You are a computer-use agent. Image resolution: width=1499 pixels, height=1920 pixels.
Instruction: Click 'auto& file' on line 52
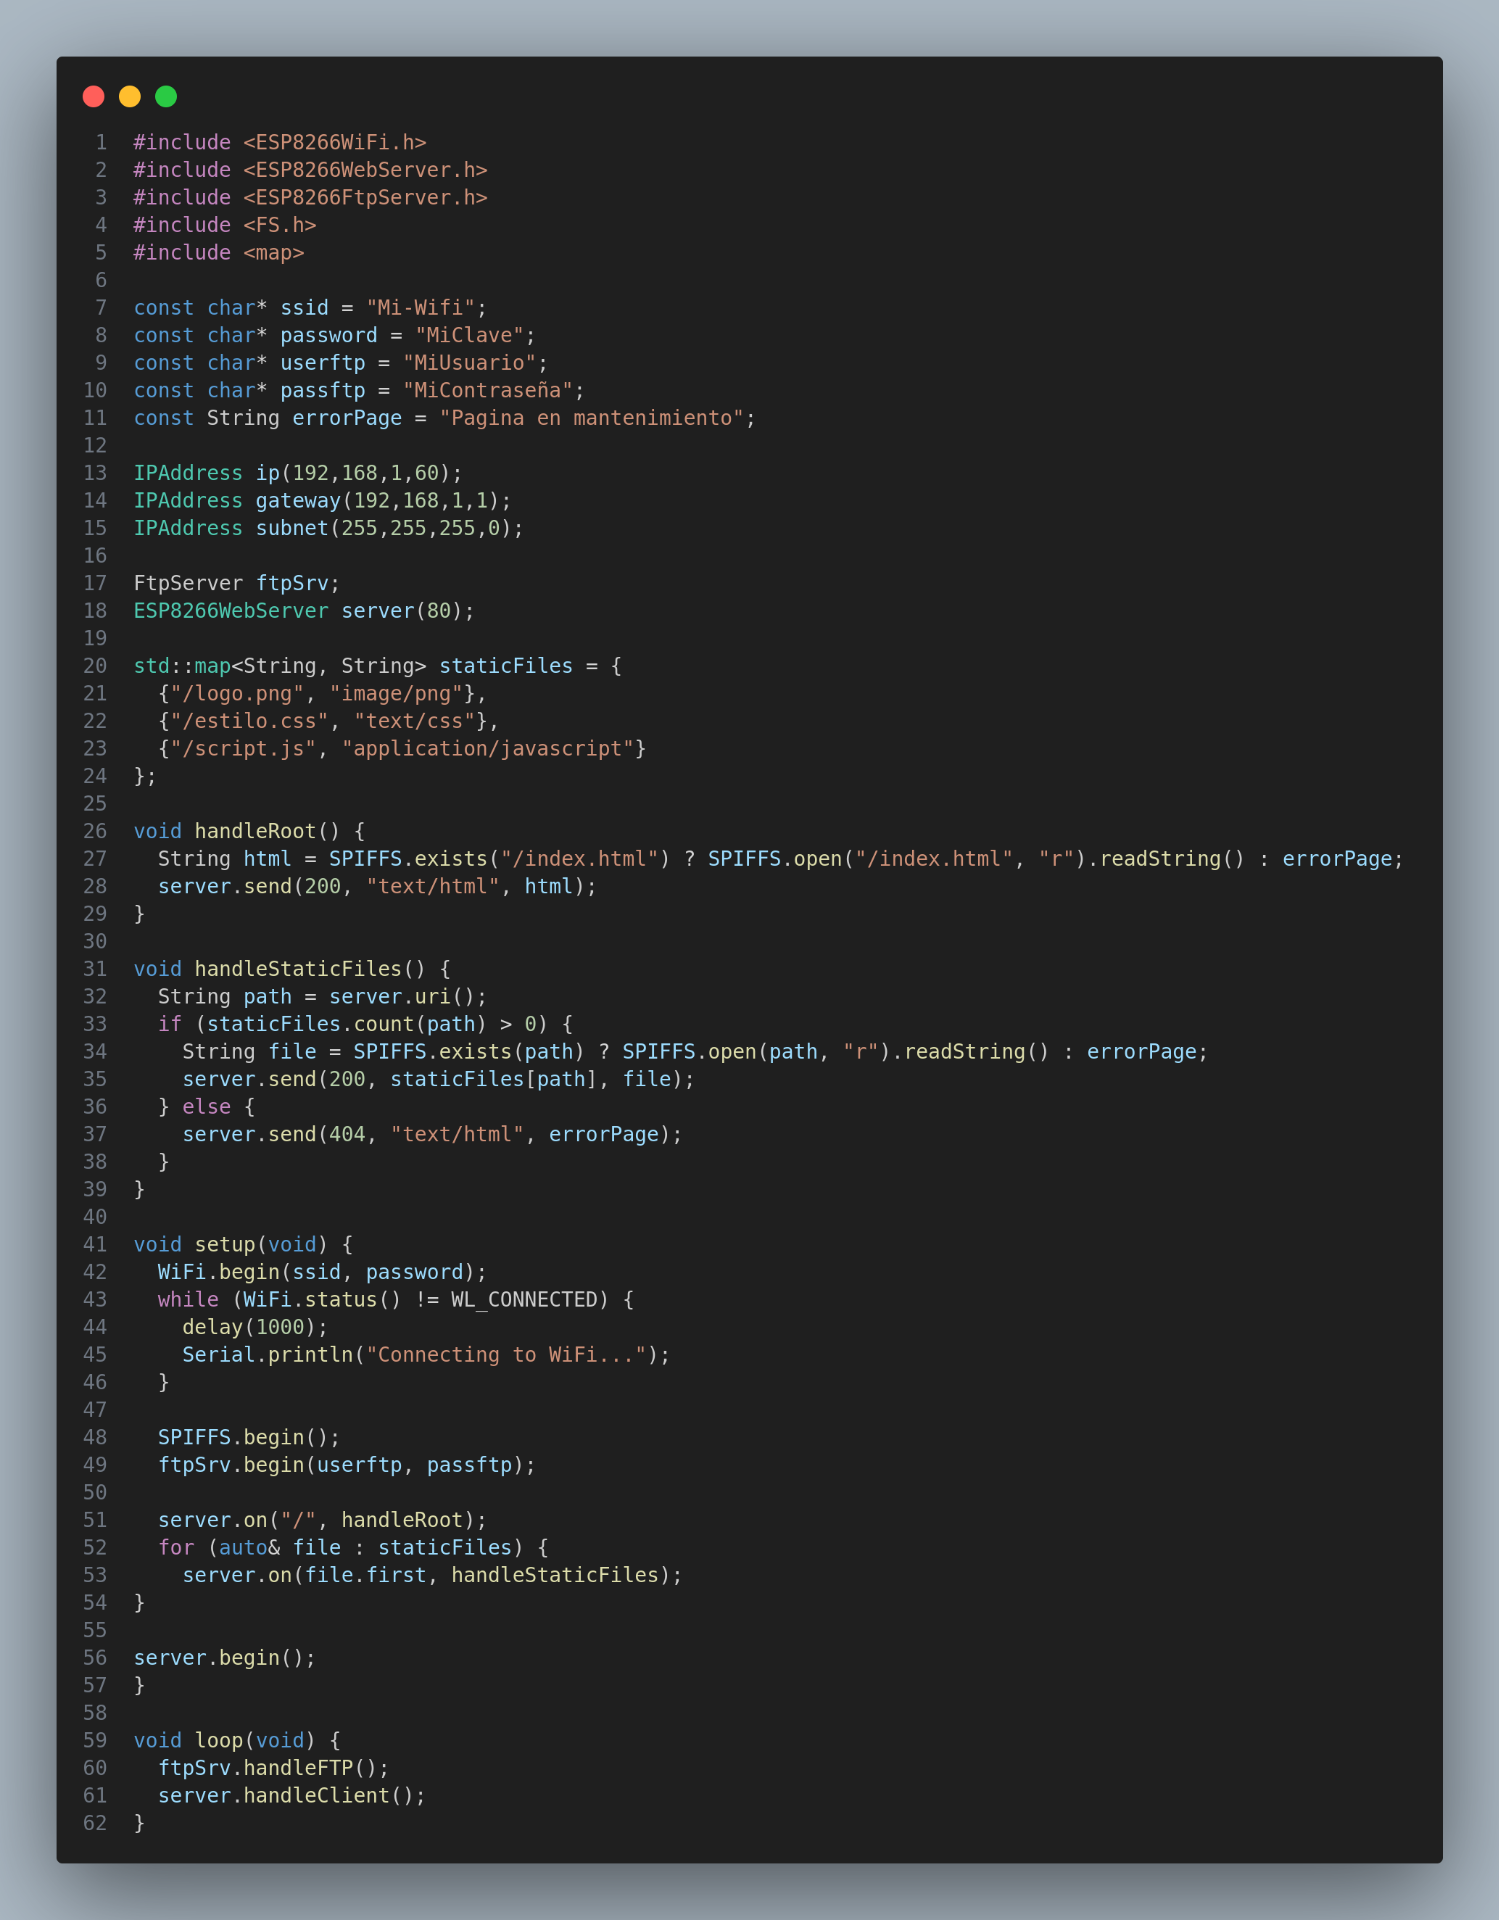280,1547
